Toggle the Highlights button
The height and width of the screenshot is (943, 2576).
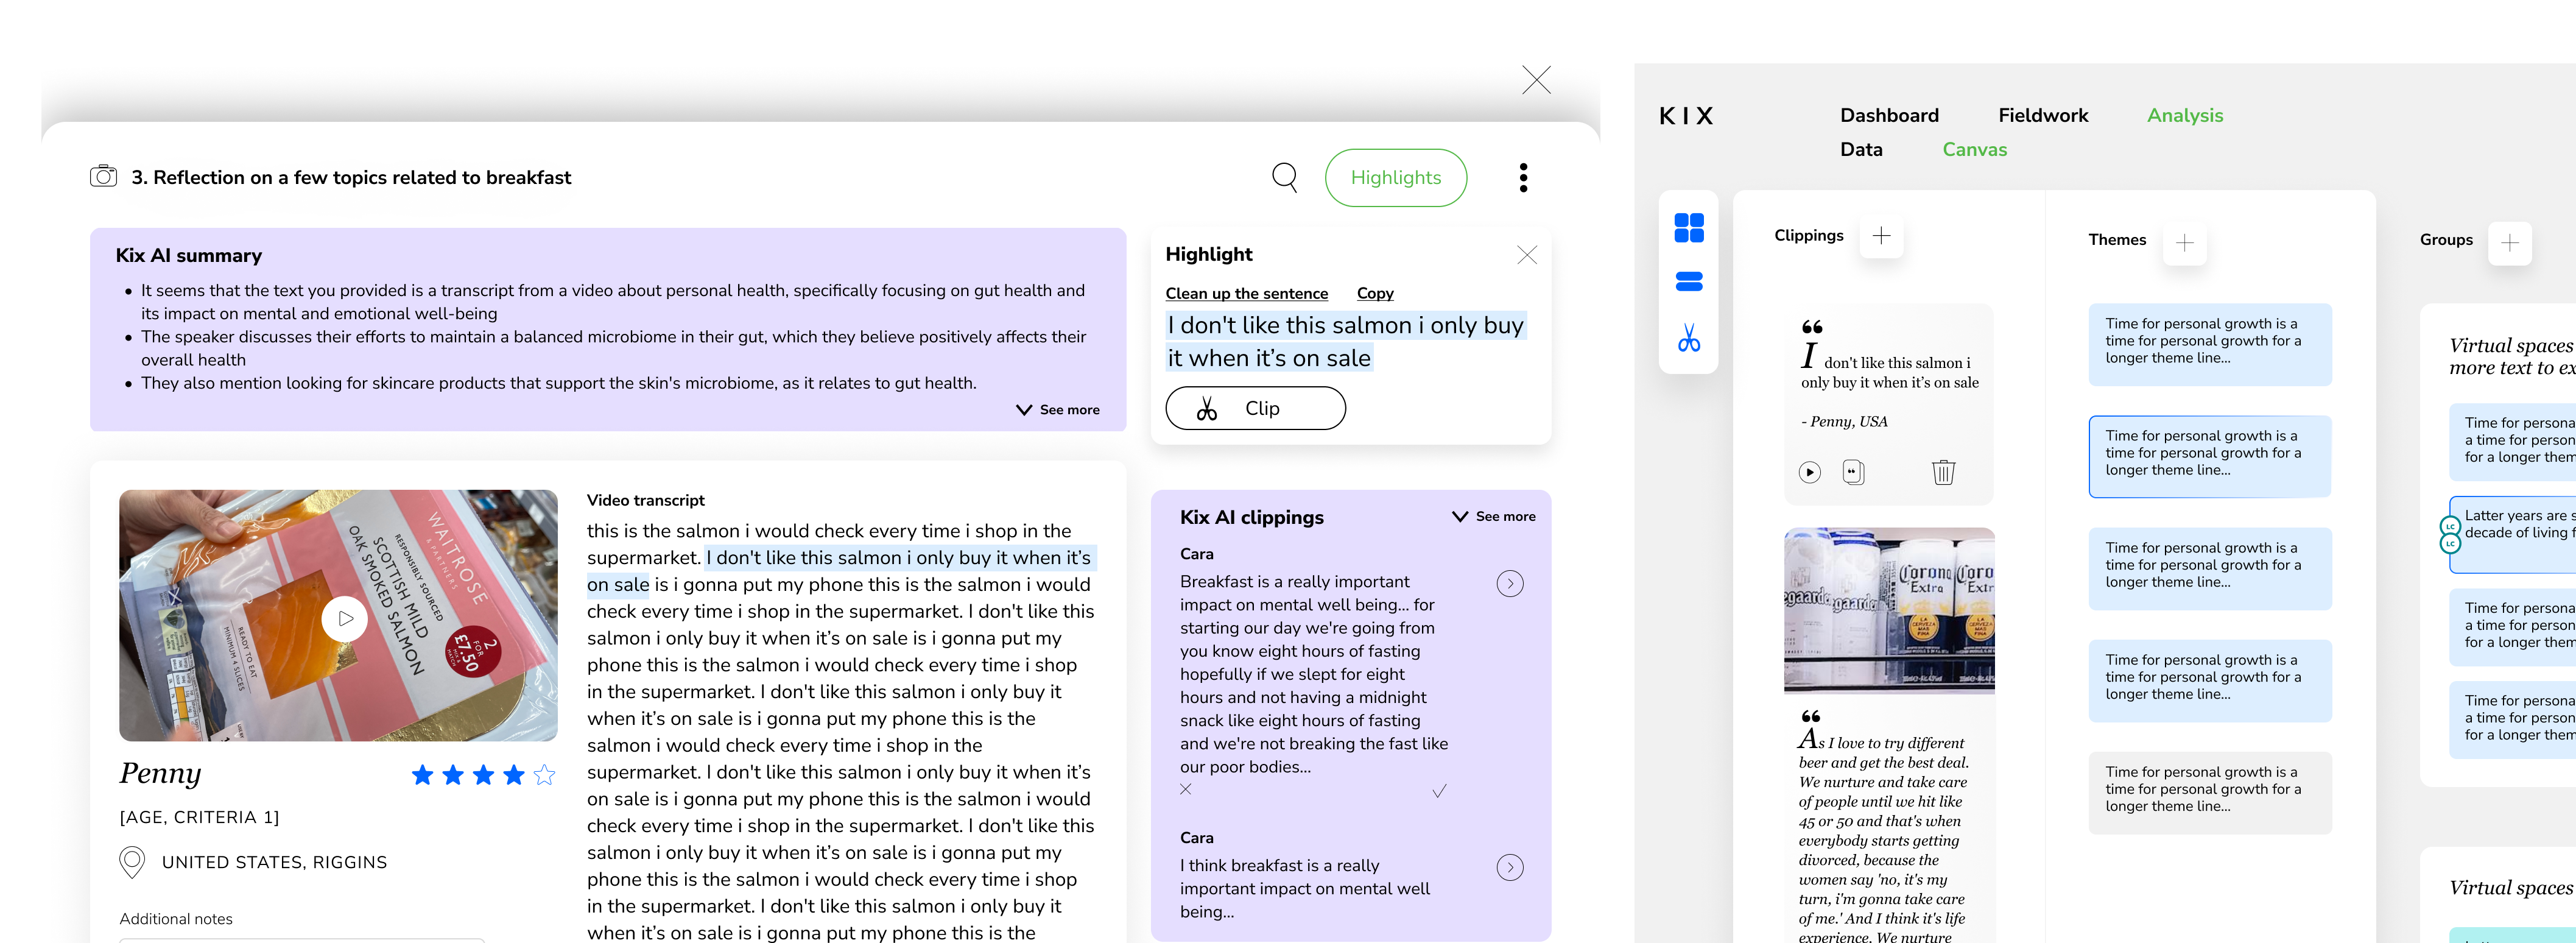1395,178
